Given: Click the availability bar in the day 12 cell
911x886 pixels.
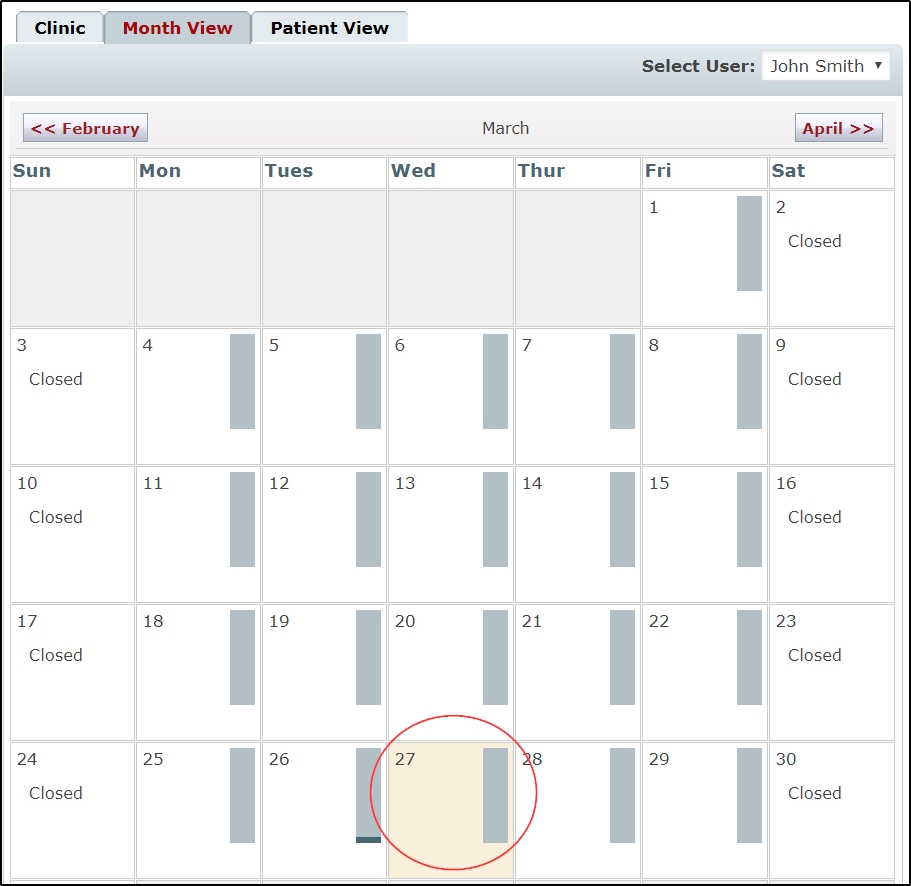Looking at the screenshot, I should 368,519.
